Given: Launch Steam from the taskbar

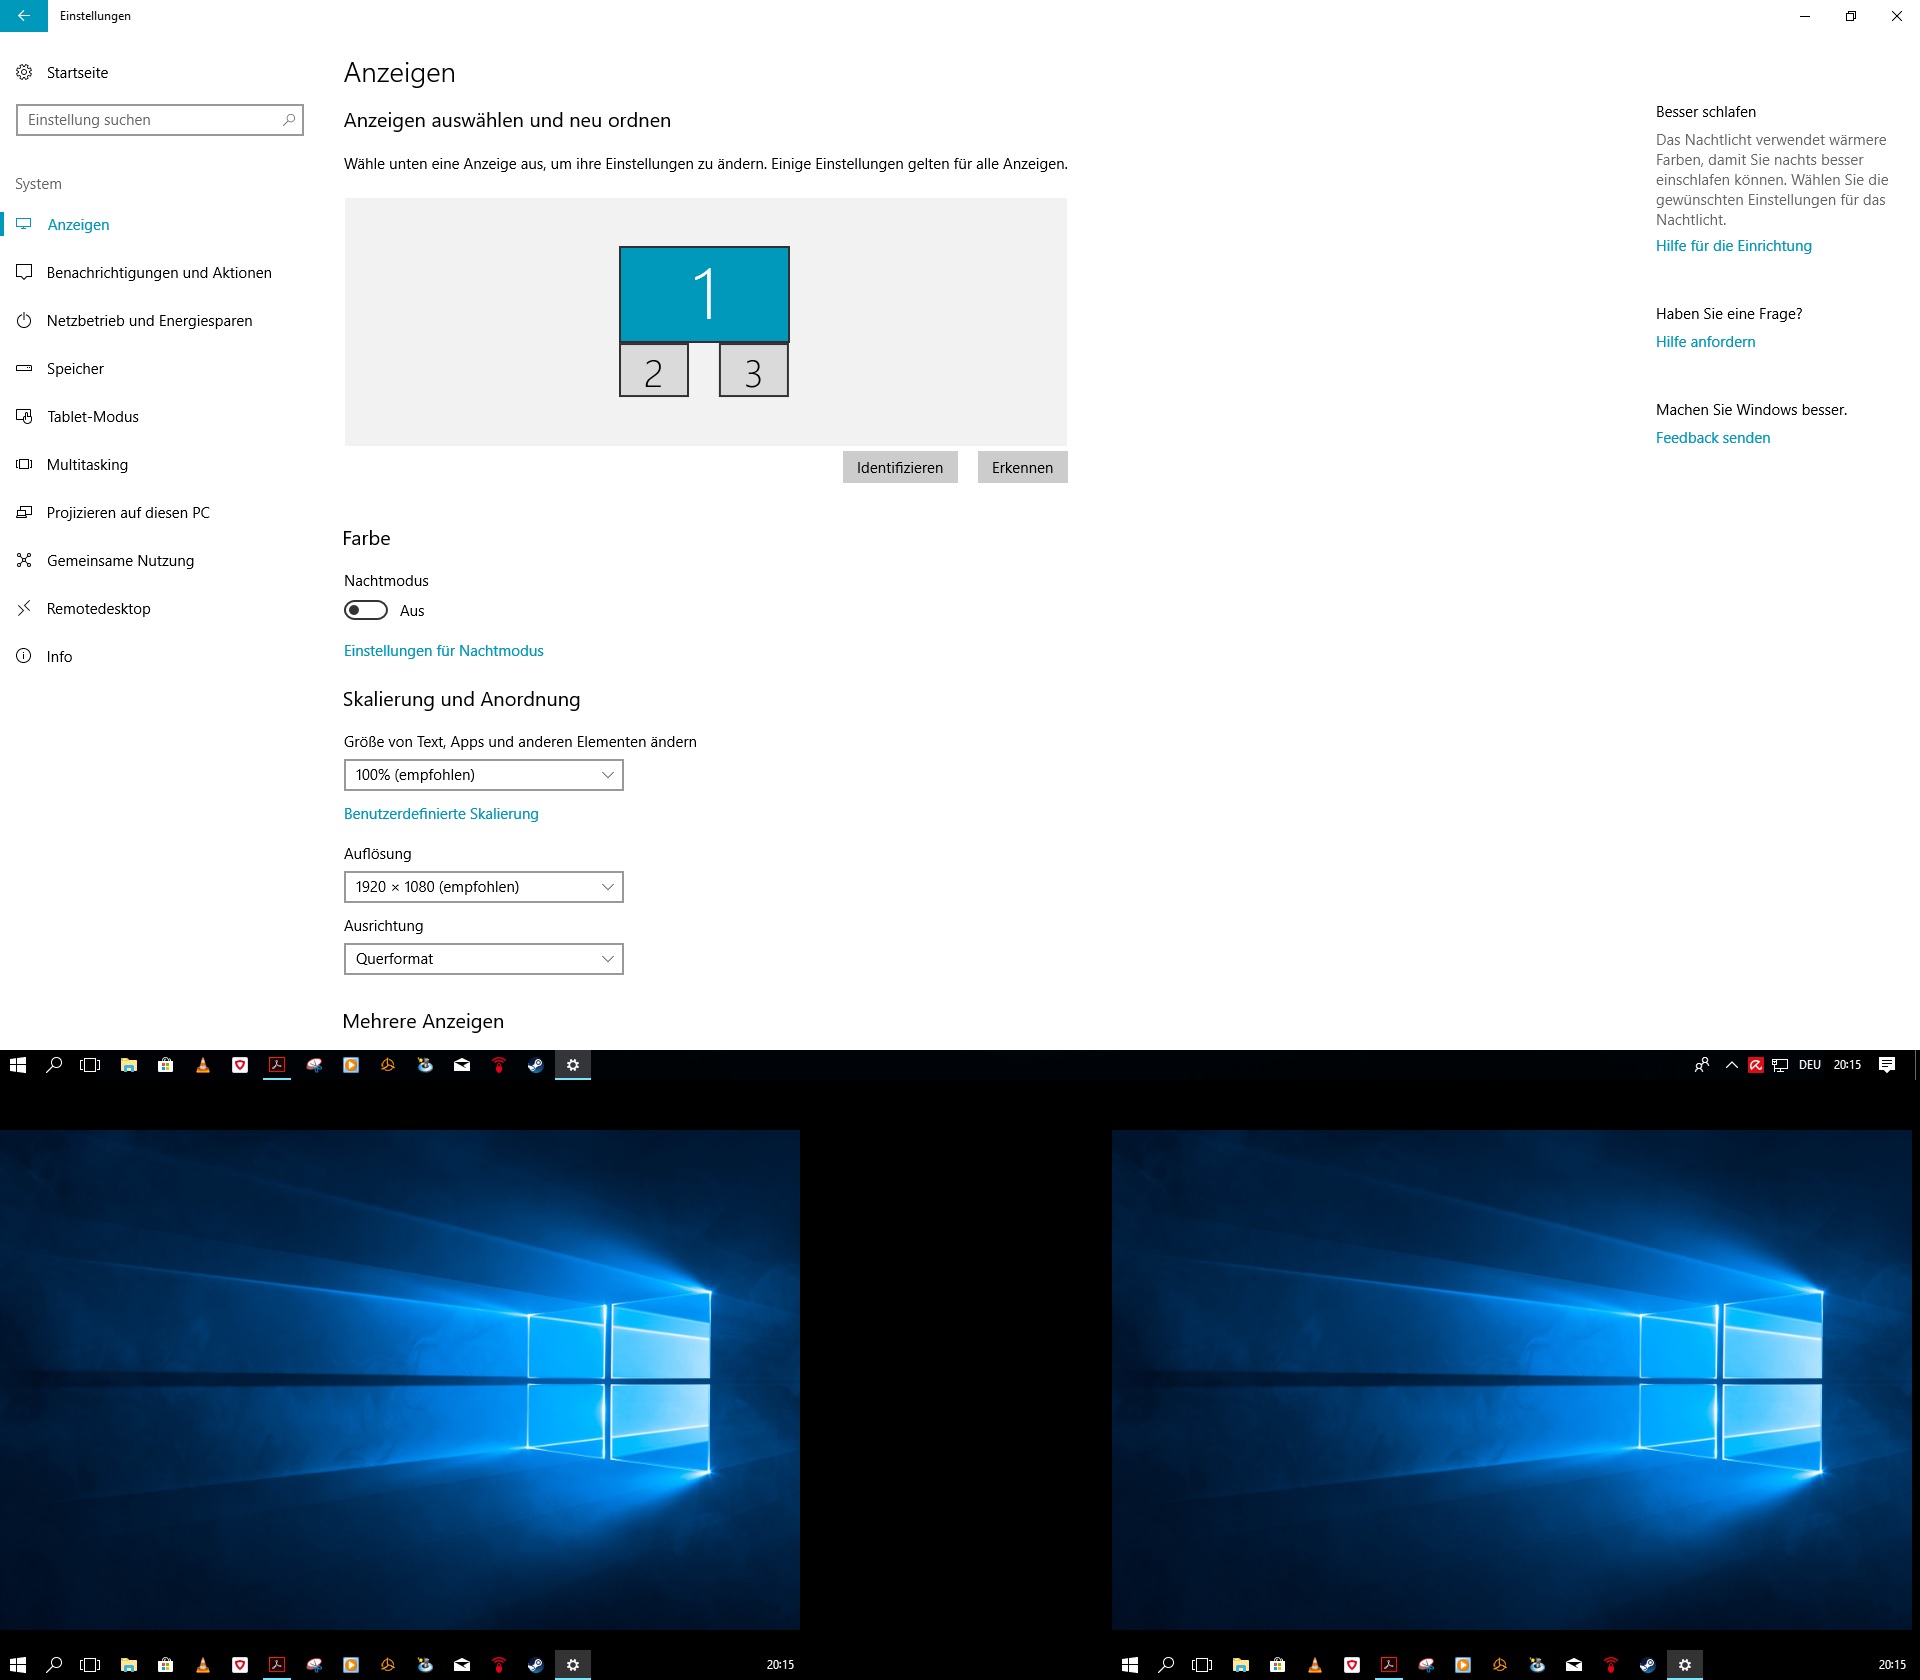Looking at the screenshot, I should point(534,1065).
